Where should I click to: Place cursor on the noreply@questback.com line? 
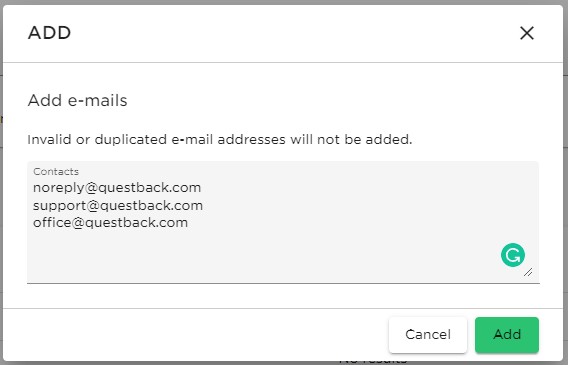117,188
